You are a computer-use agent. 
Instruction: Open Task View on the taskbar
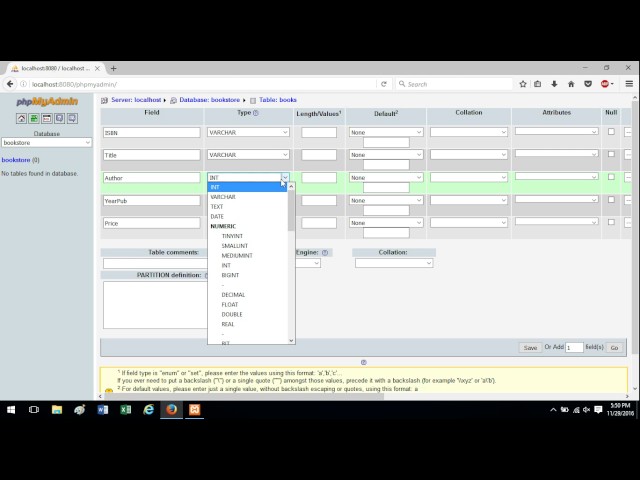(34, 409)
